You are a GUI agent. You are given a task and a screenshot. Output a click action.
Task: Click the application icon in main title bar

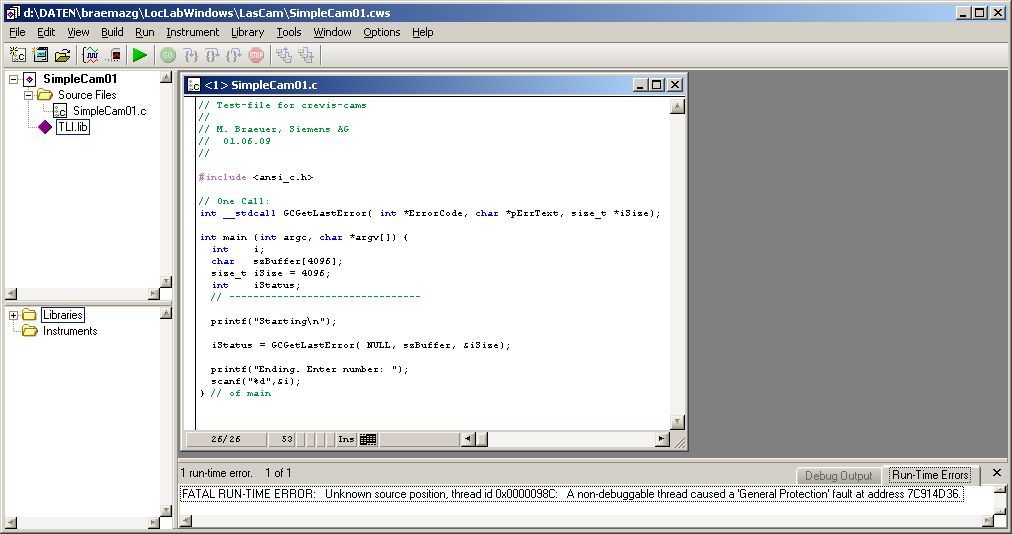click(12, 12)
